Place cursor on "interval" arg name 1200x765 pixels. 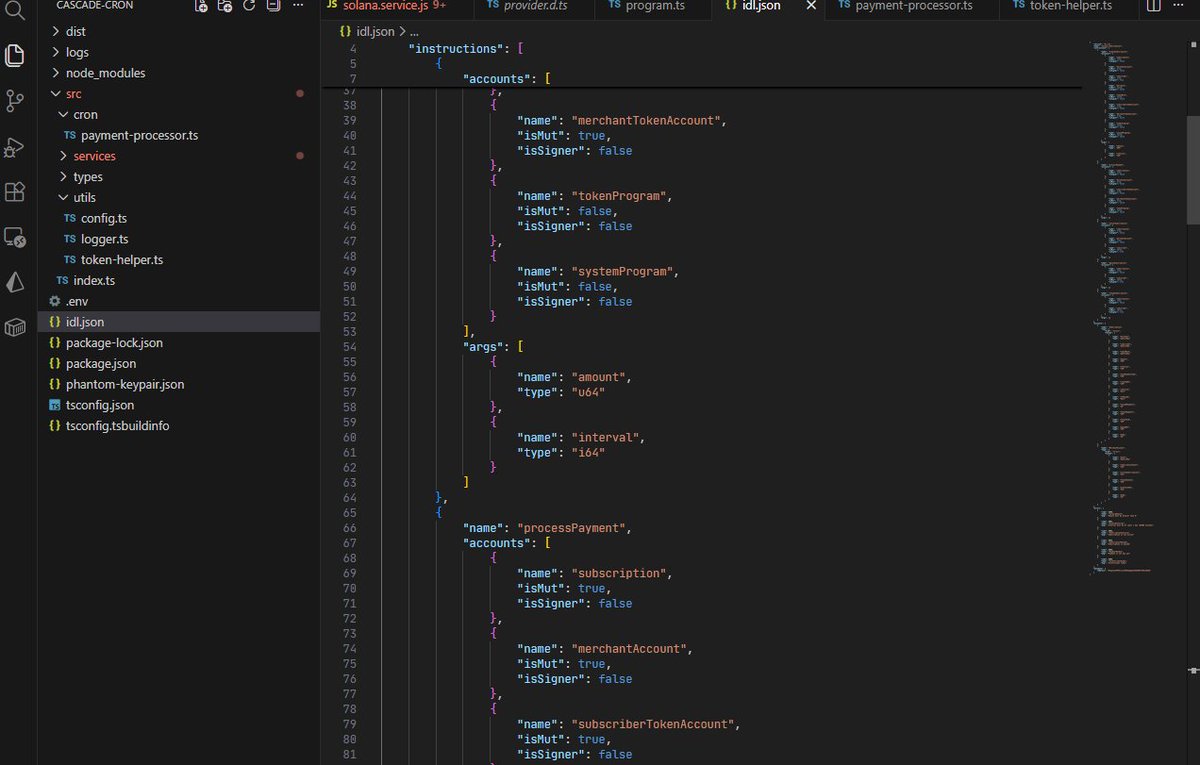click(x=605, y=437)
